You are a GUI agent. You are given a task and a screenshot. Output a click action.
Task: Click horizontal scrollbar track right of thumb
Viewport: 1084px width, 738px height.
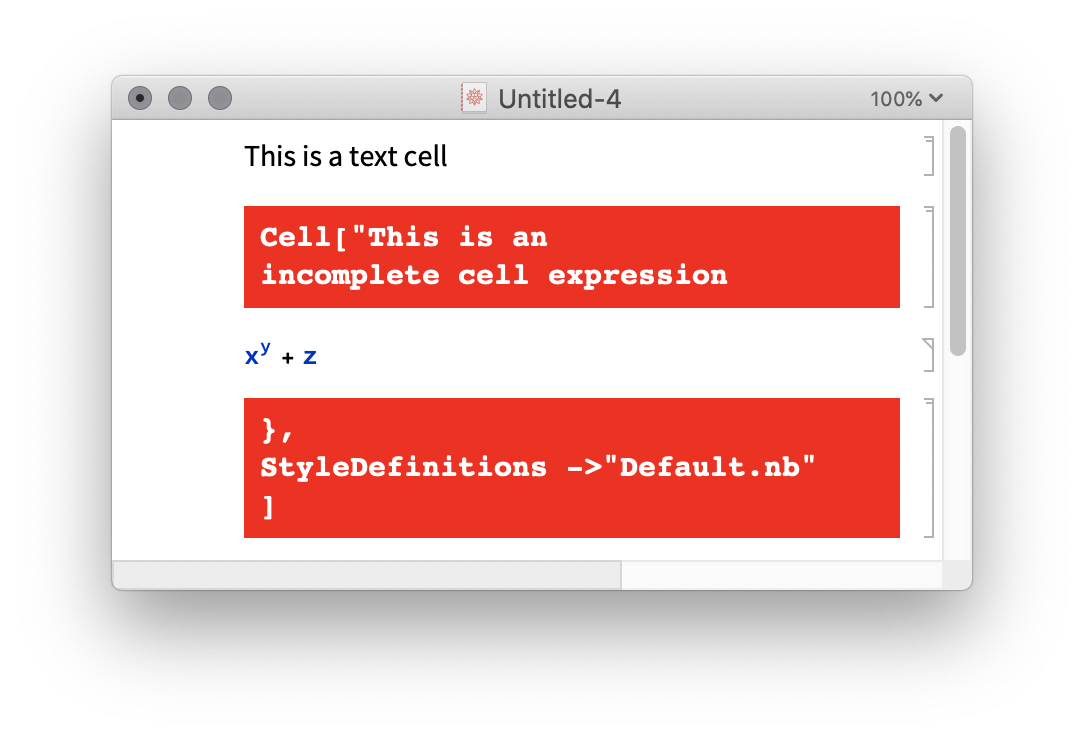780,575
